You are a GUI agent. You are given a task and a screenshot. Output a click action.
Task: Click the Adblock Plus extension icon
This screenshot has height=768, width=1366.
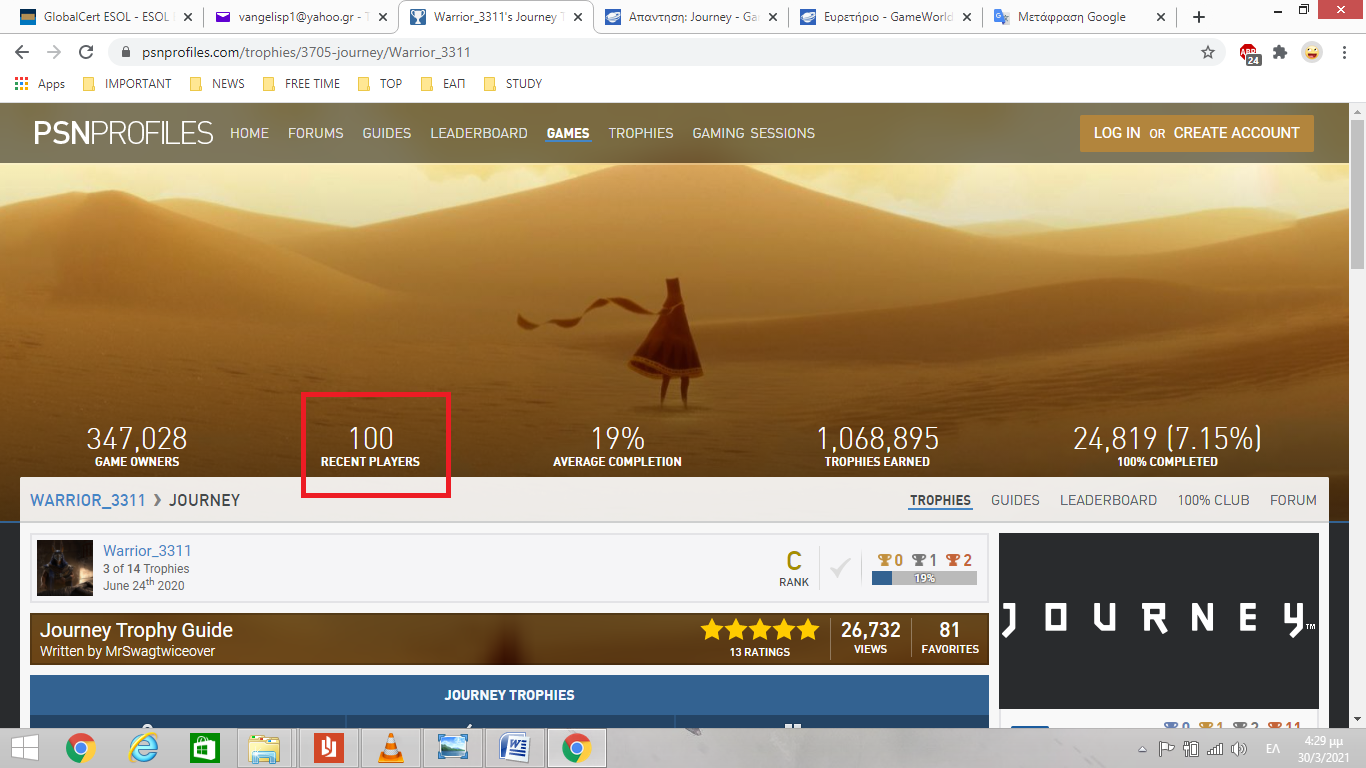(1249, 53)
